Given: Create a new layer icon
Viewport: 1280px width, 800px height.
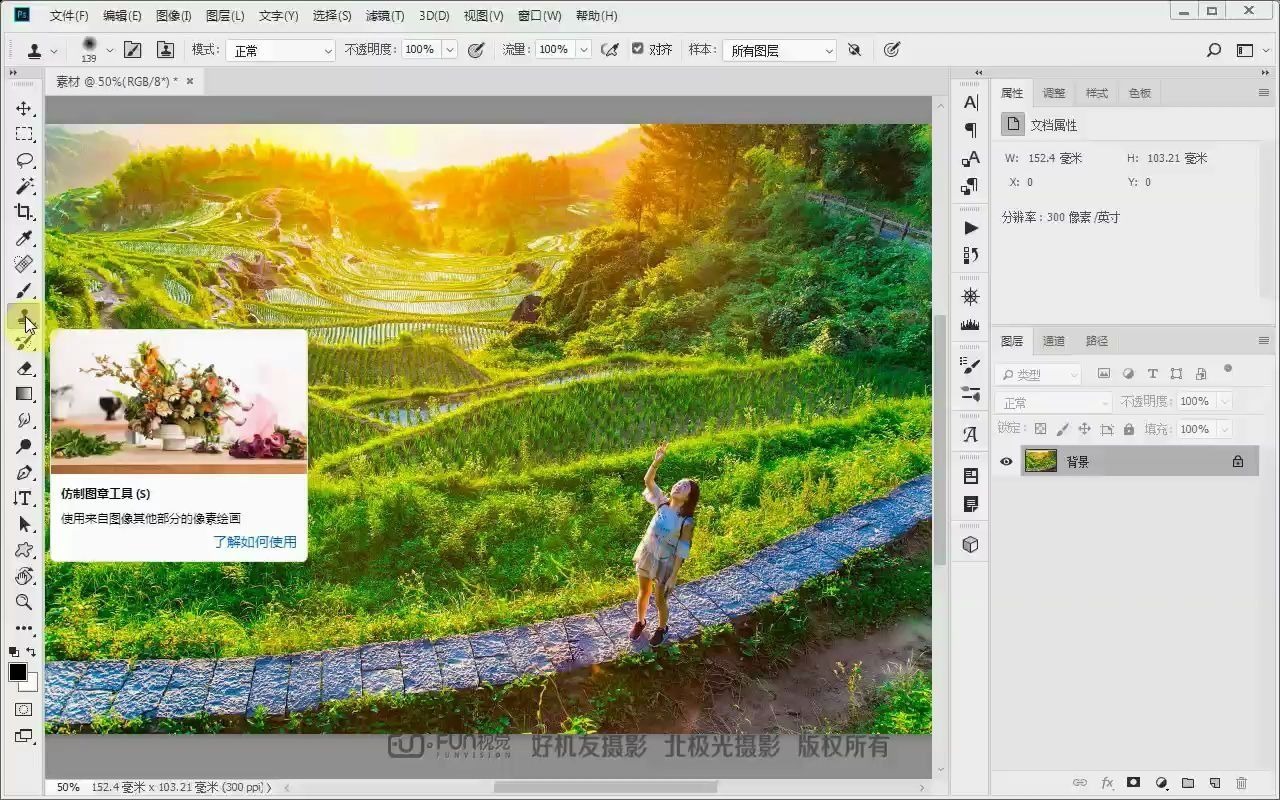Looking at the screenshot, I should click(1214, 783).
